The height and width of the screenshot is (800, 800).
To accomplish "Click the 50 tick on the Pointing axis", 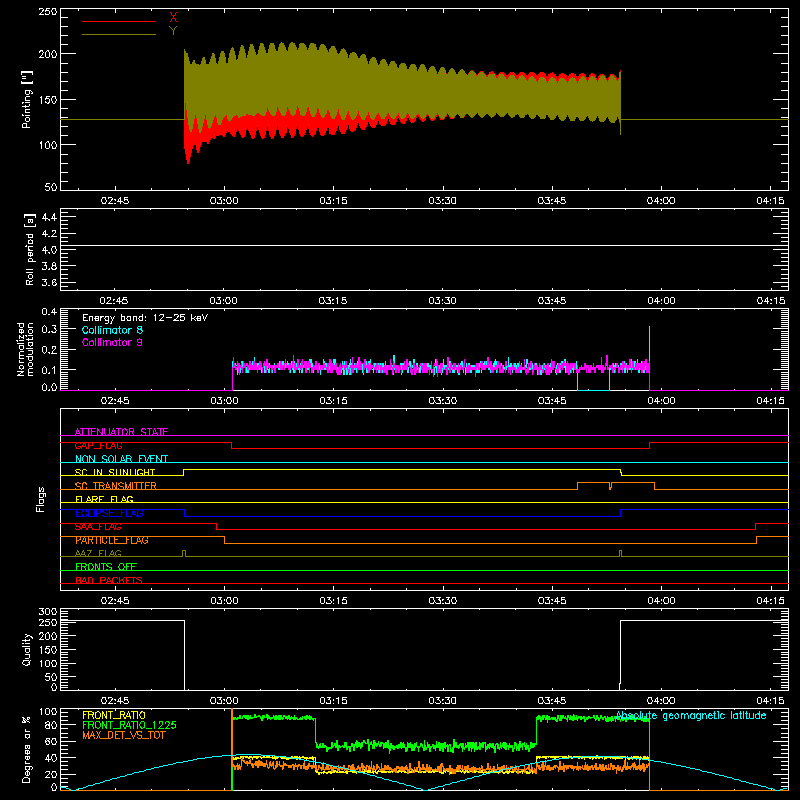I will (51, 187).
